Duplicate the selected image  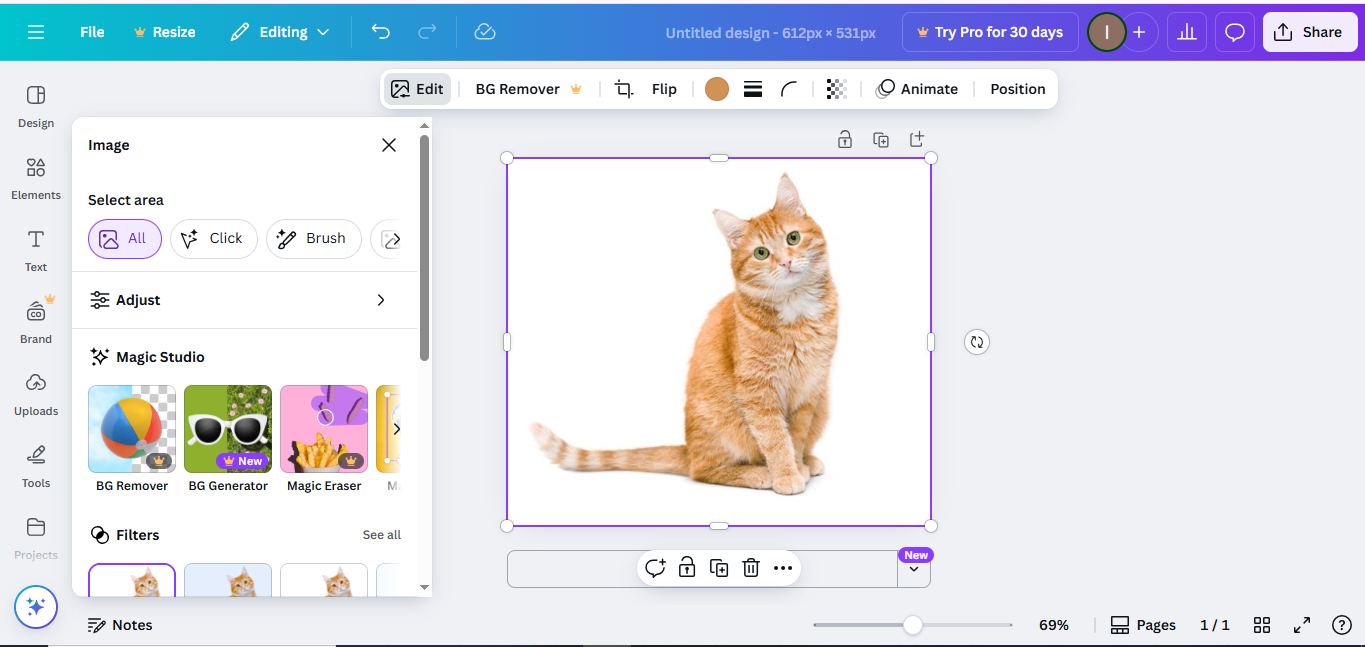[718, 567]
